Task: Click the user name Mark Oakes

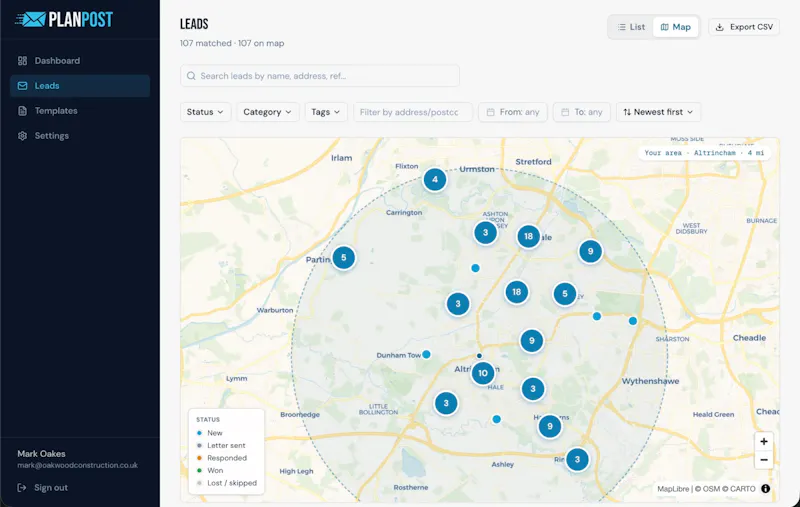Action: [41, 453]
